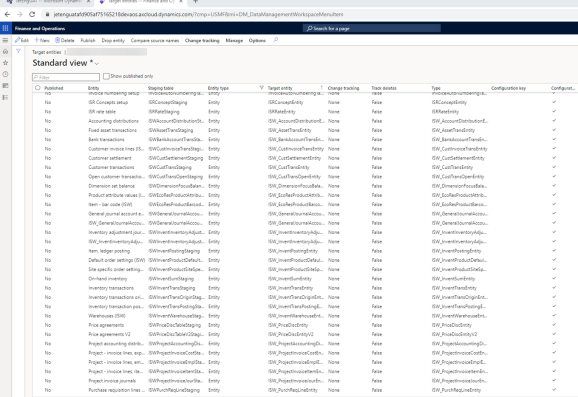Reload the page with refresh icon

(x=32, y=14)
